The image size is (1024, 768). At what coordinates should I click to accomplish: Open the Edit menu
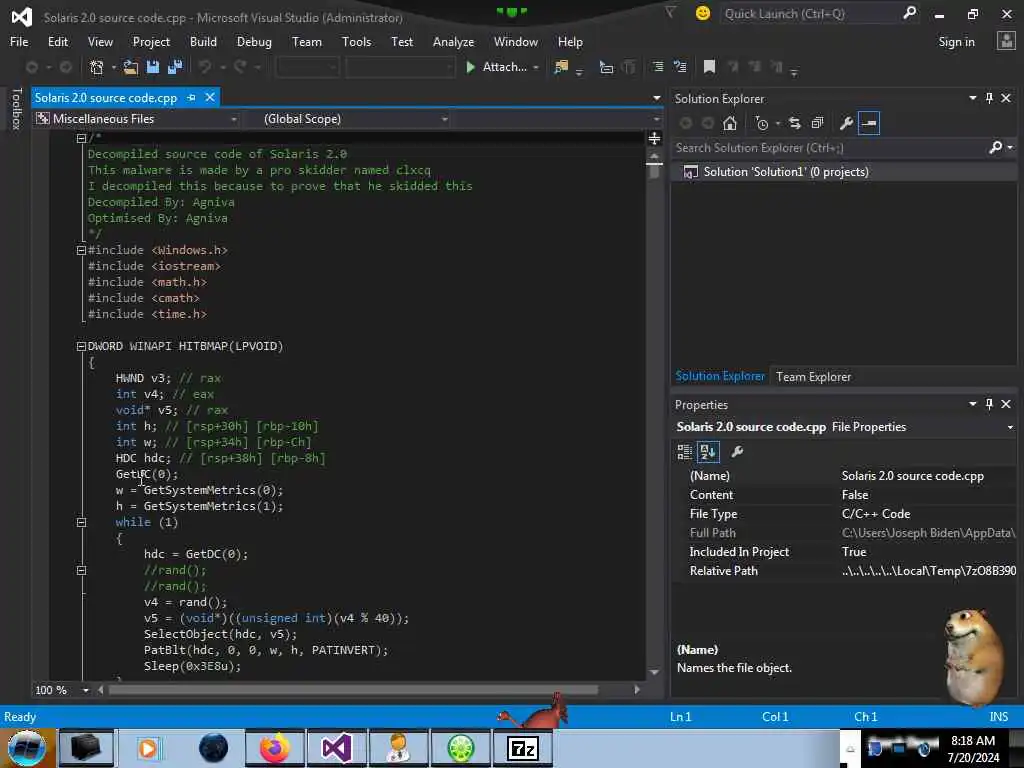(x=57, y=42)
